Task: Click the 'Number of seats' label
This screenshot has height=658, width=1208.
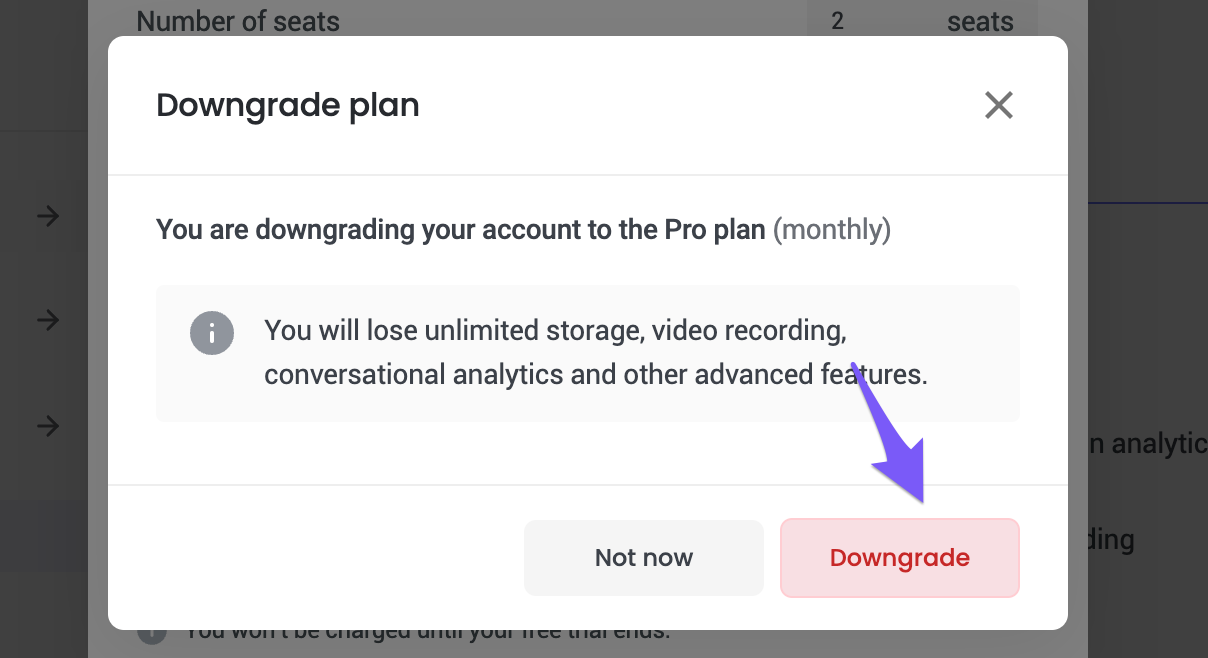Action: point(238,21)
